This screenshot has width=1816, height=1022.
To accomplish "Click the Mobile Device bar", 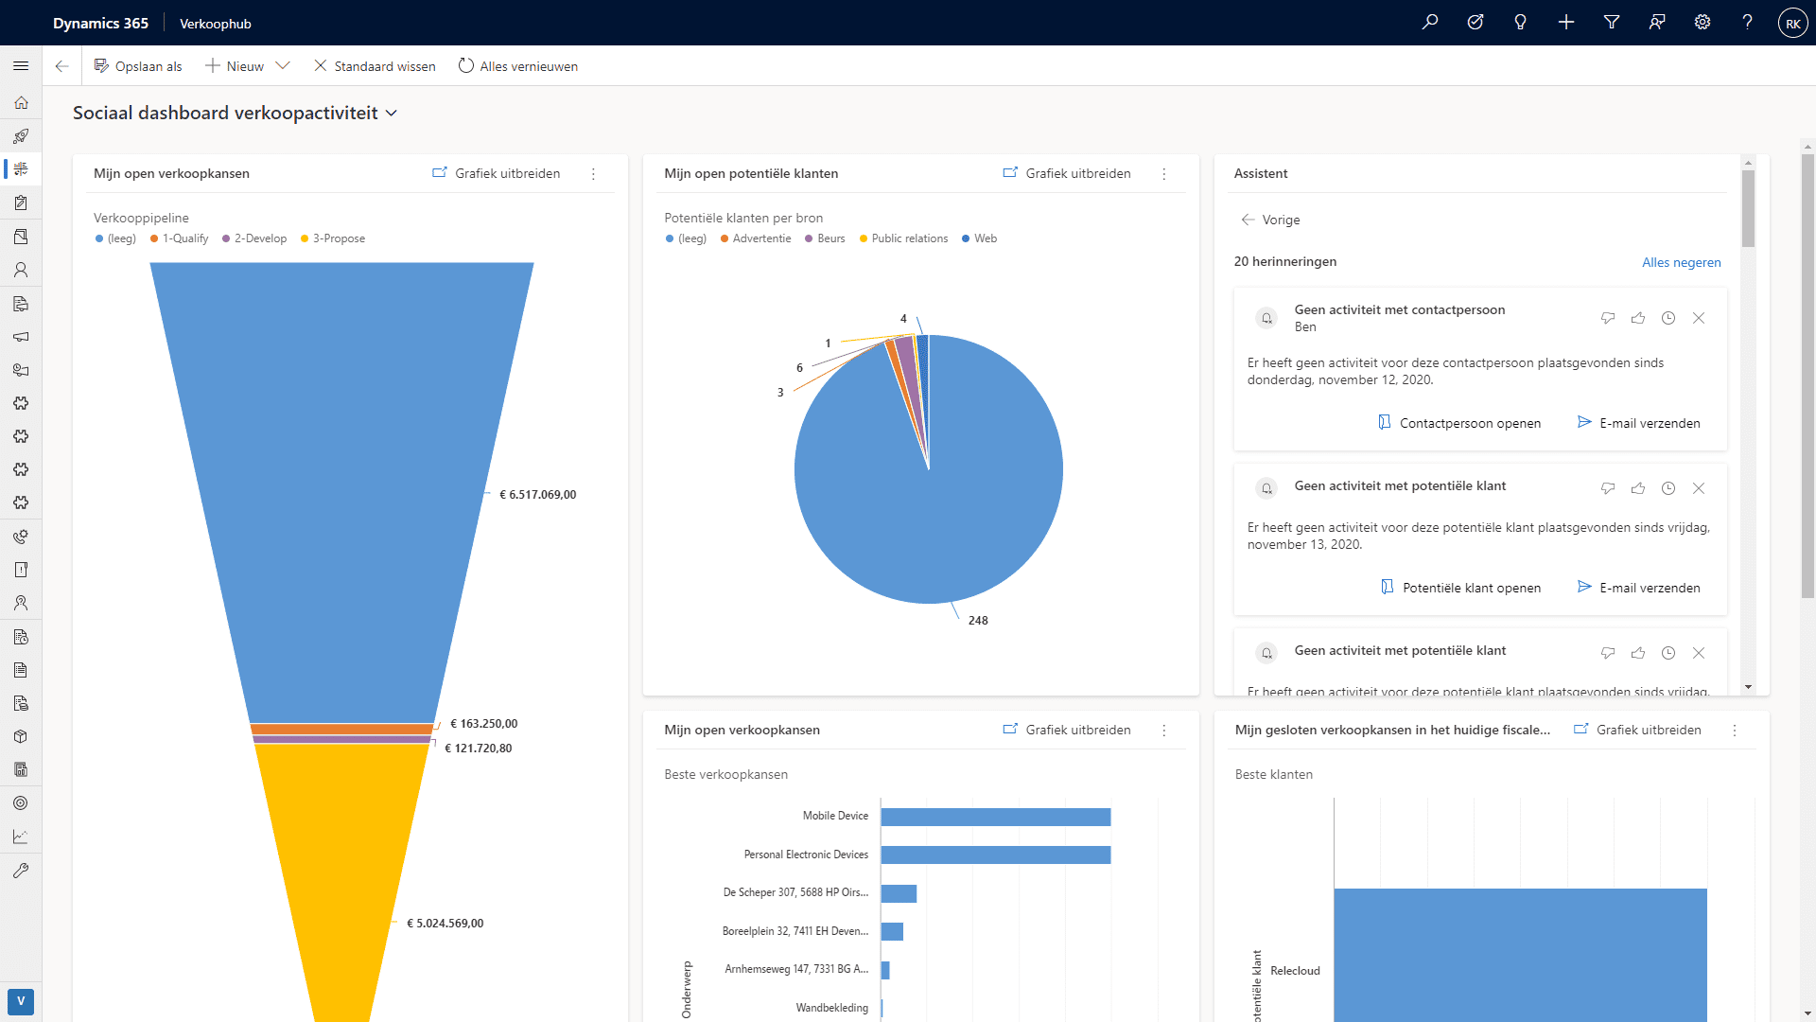I will tap(996, 817).
